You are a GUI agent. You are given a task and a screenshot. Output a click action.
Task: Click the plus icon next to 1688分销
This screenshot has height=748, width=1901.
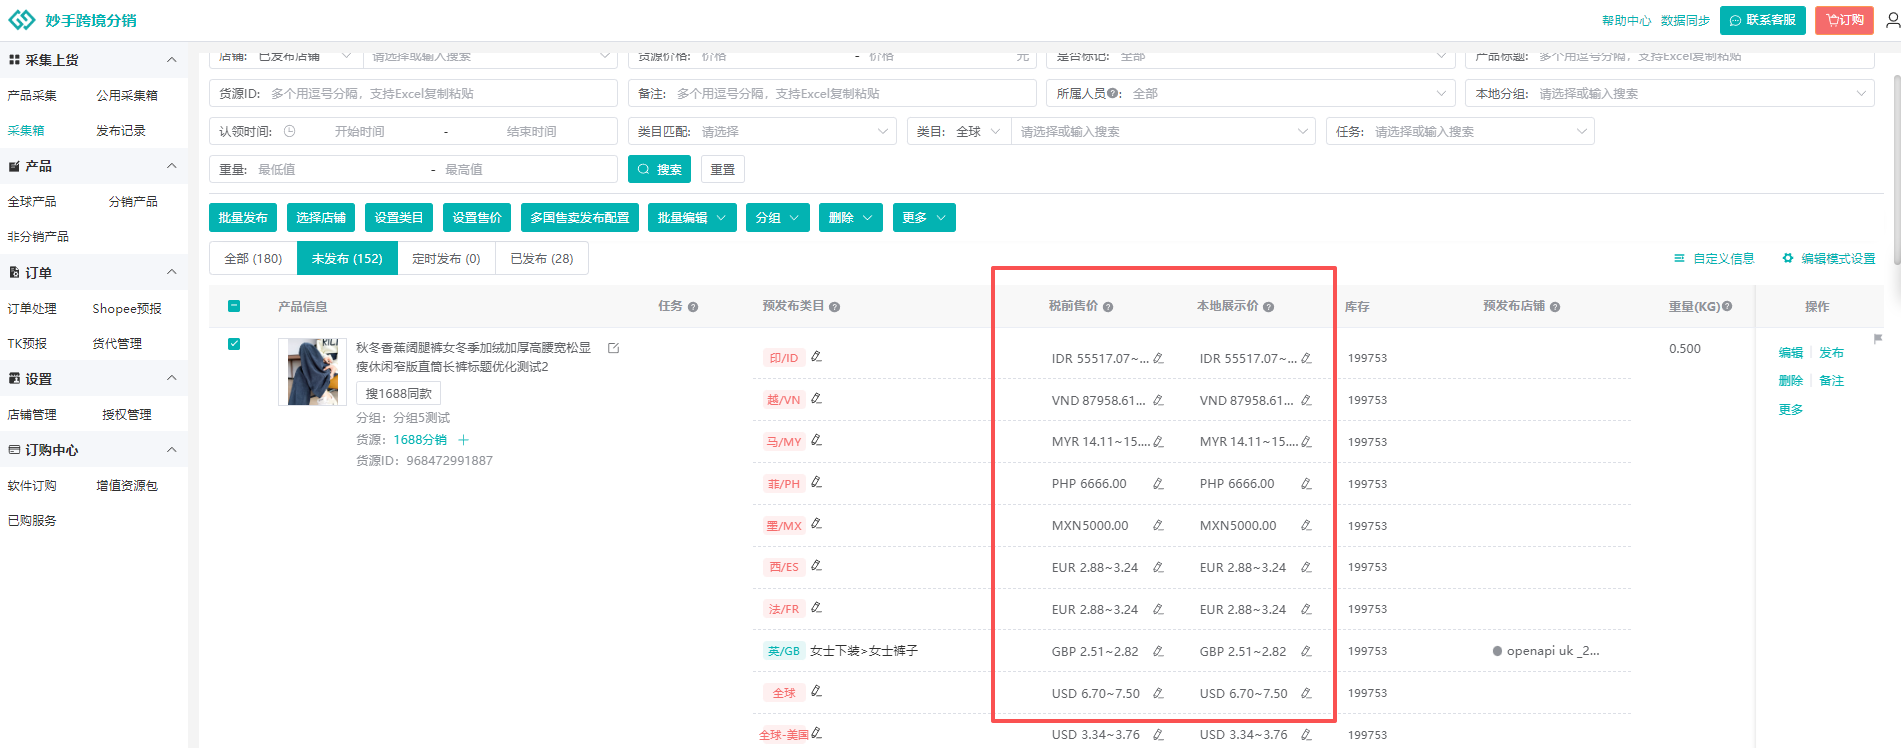click(463, 440)
